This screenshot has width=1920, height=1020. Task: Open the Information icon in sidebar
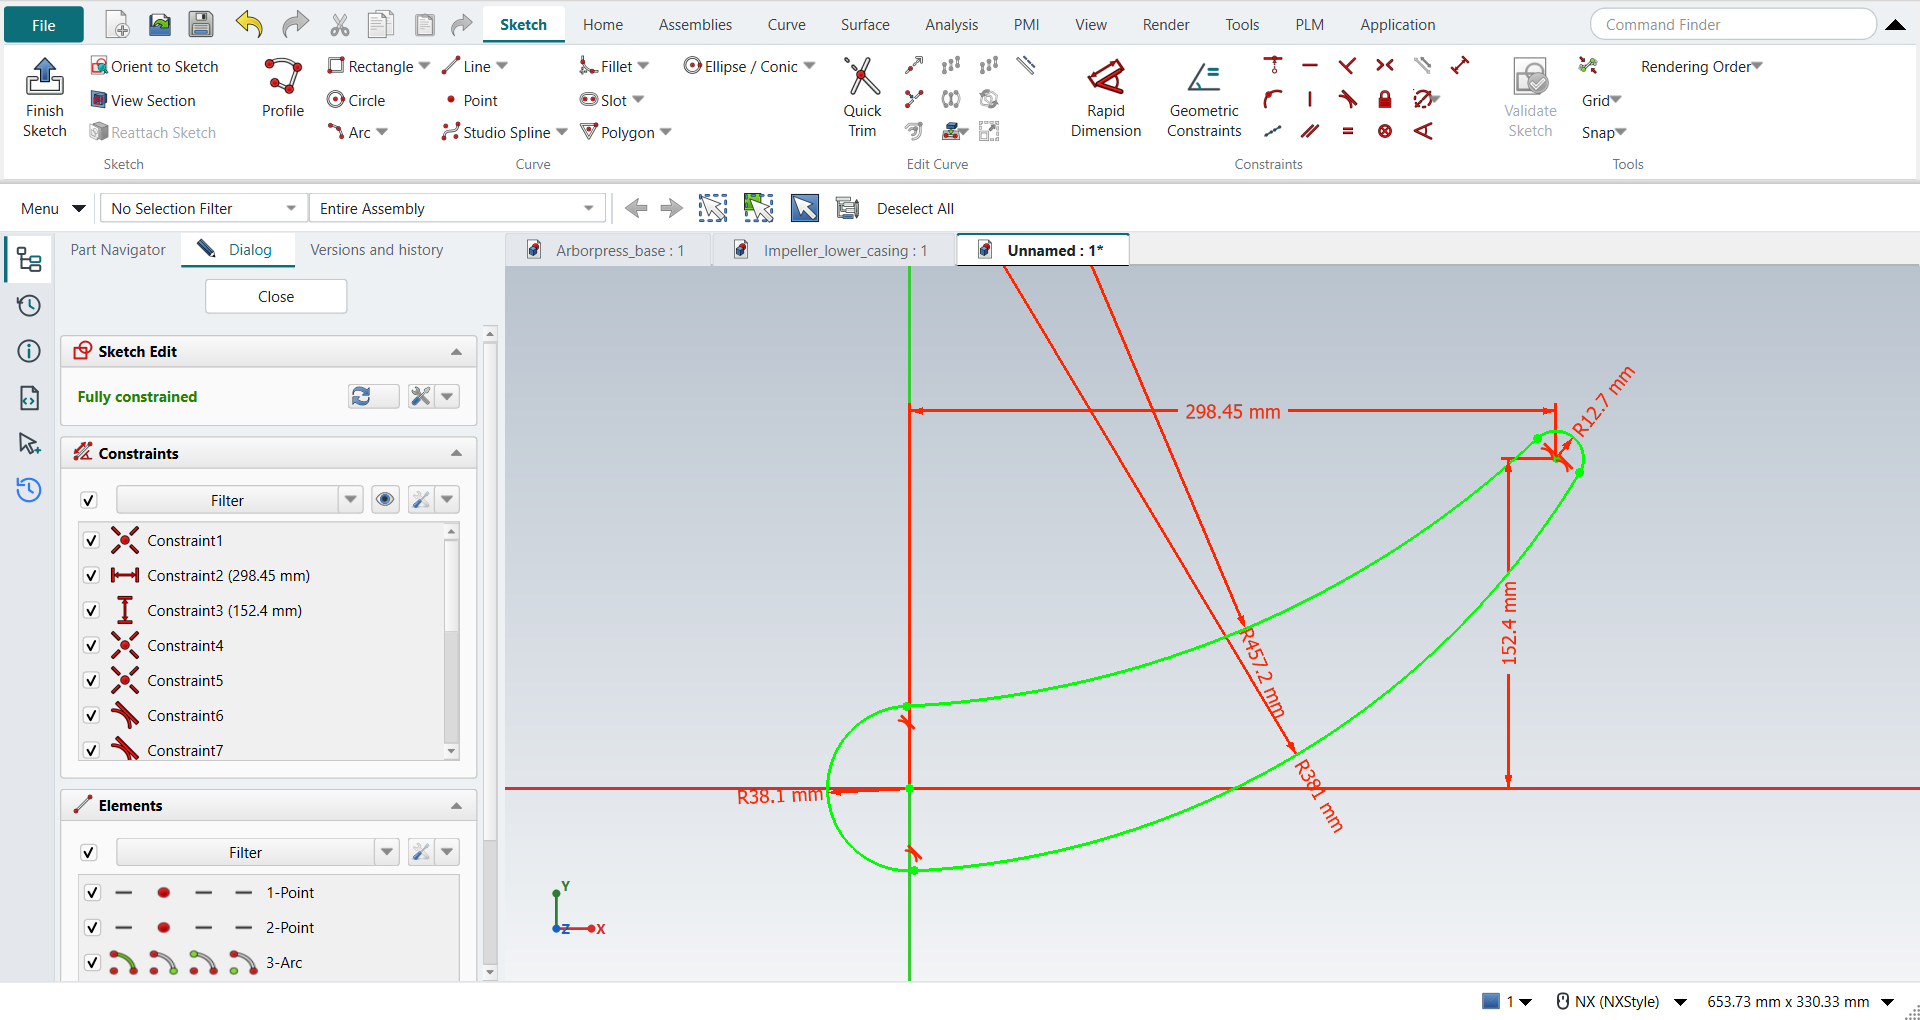coord(29,351)
